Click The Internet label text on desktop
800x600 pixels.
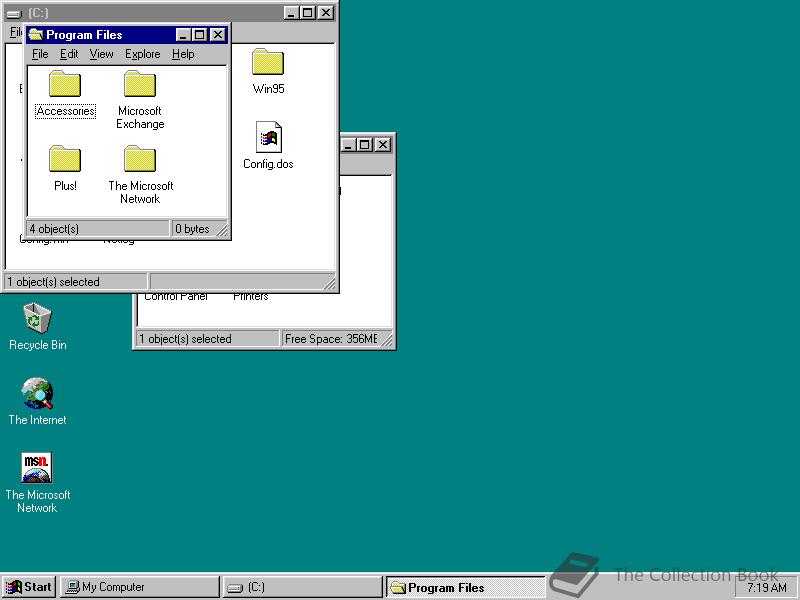point(37,420)
